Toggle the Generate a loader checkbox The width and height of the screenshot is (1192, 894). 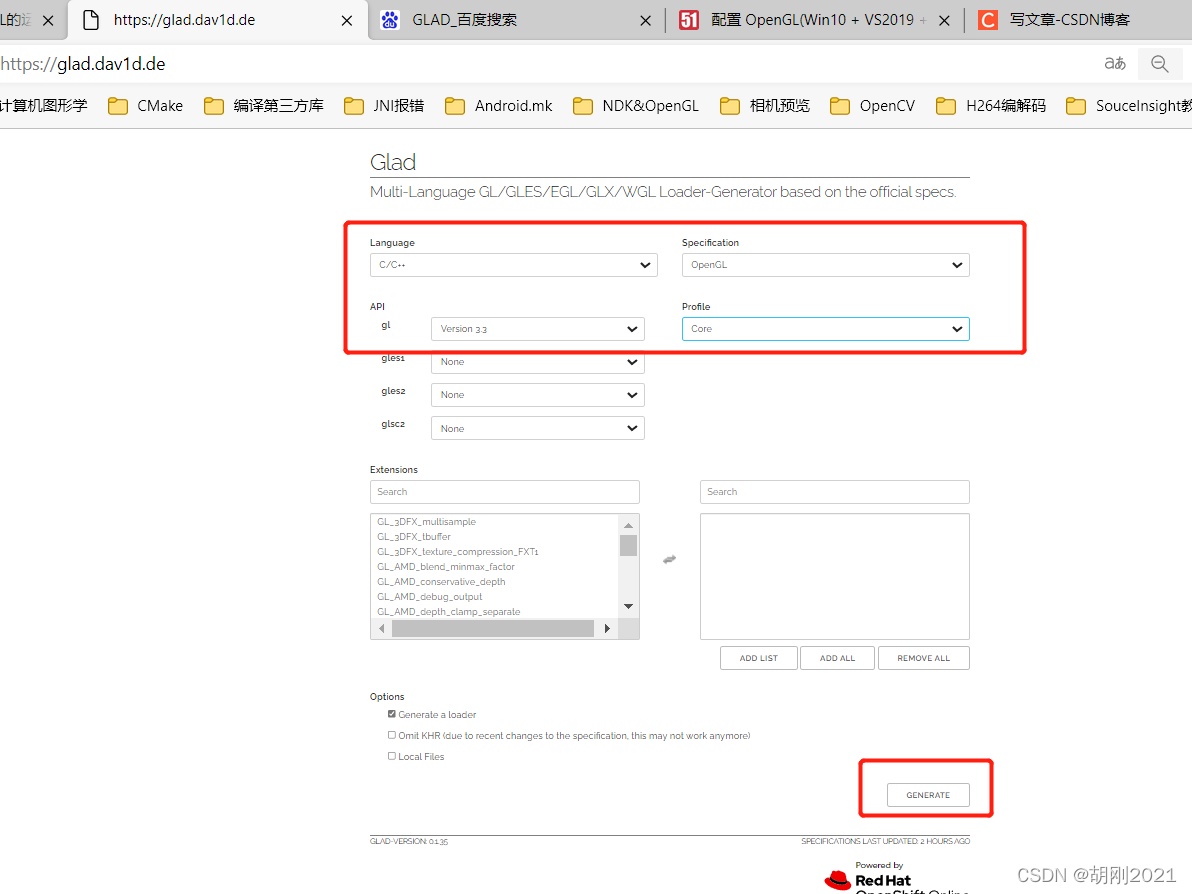pyautogui.click(x=392, y=714)
